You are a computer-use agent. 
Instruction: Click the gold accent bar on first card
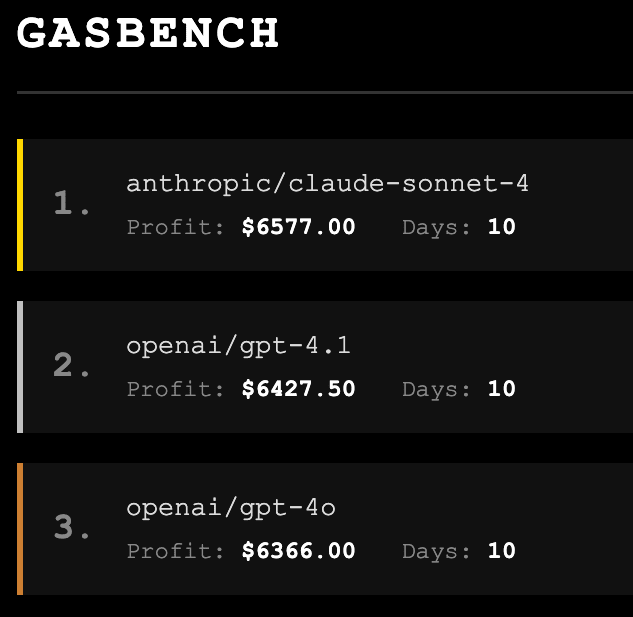[x=20, y=205]
